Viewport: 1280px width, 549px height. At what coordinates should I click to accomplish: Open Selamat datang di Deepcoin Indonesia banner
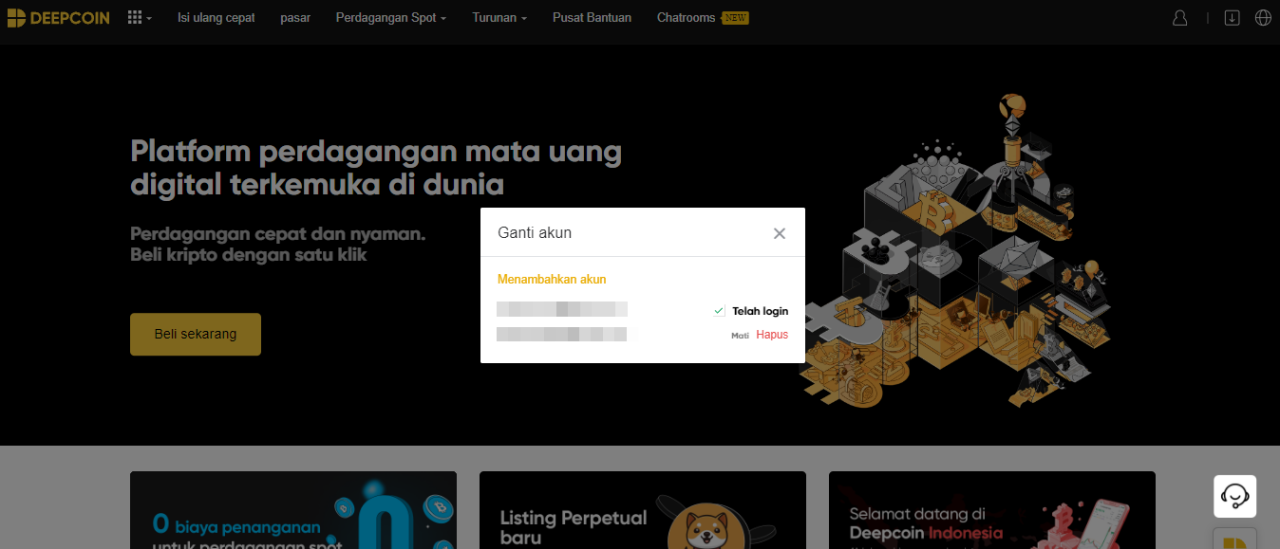coord(992,510)
